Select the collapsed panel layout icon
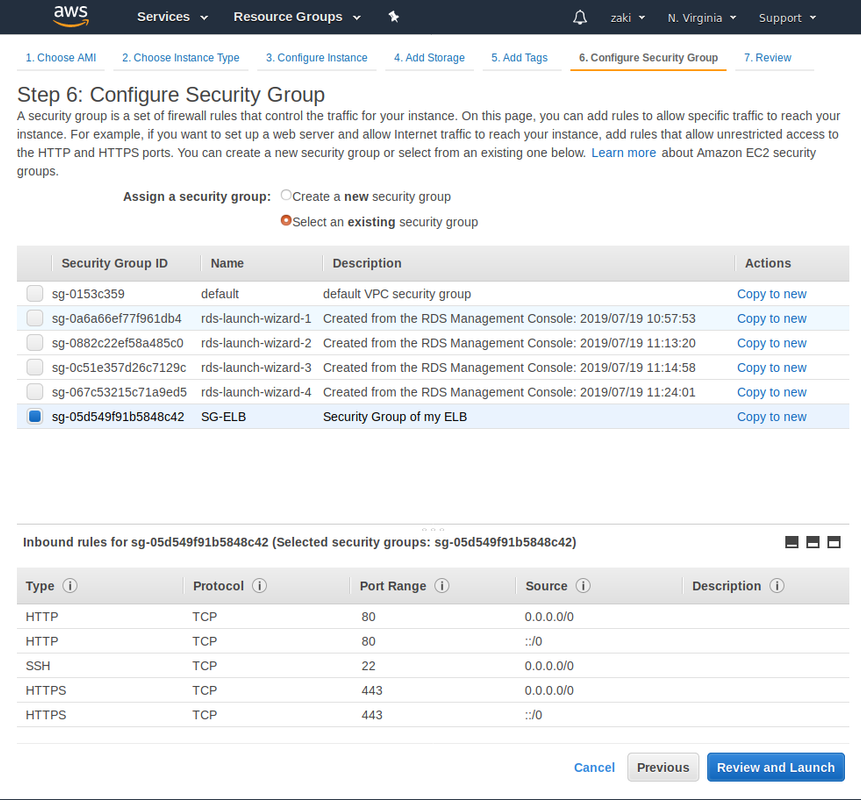Viewport: 861px width, 800px height. pos(793,541)
